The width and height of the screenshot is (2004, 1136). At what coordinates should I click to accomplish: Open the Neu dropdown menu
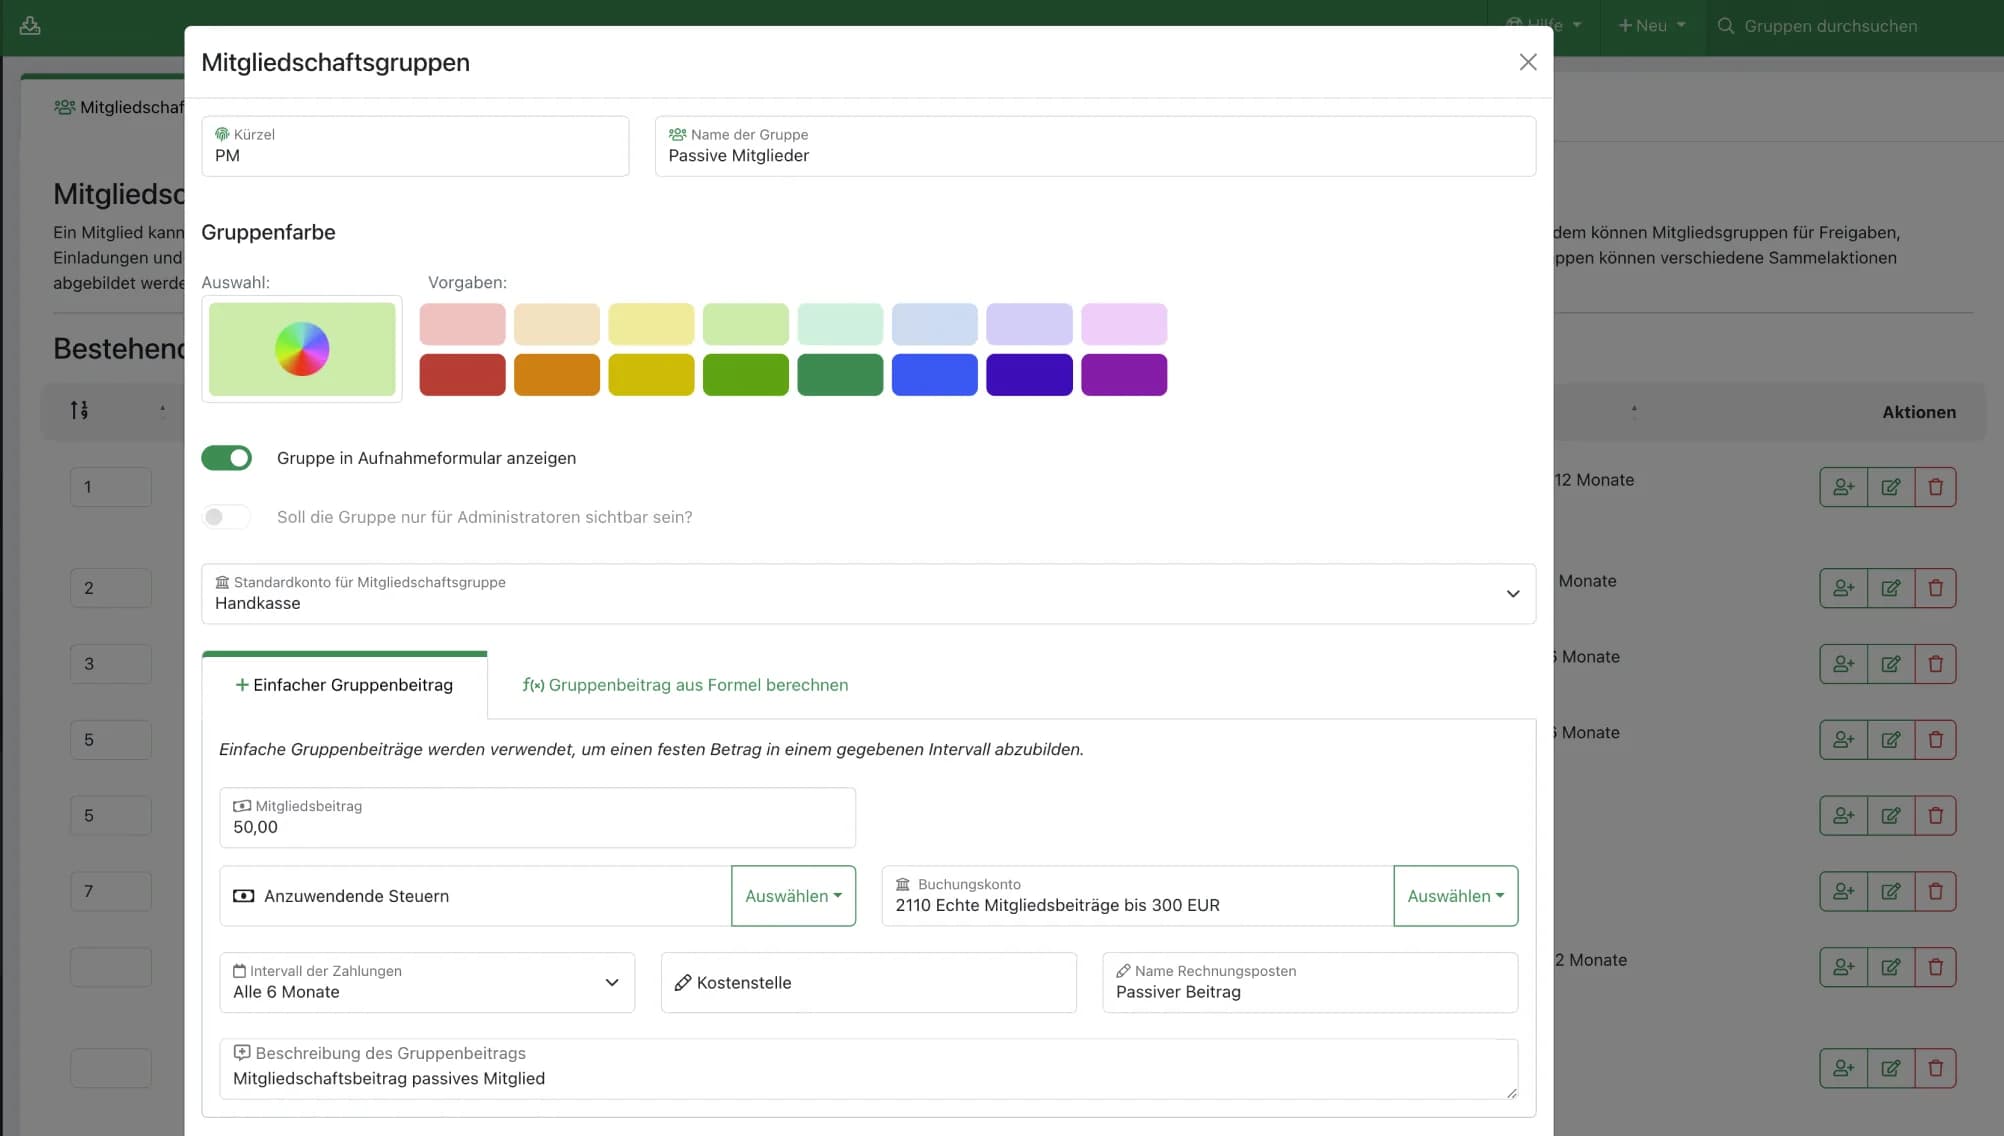coord(1652,26)
